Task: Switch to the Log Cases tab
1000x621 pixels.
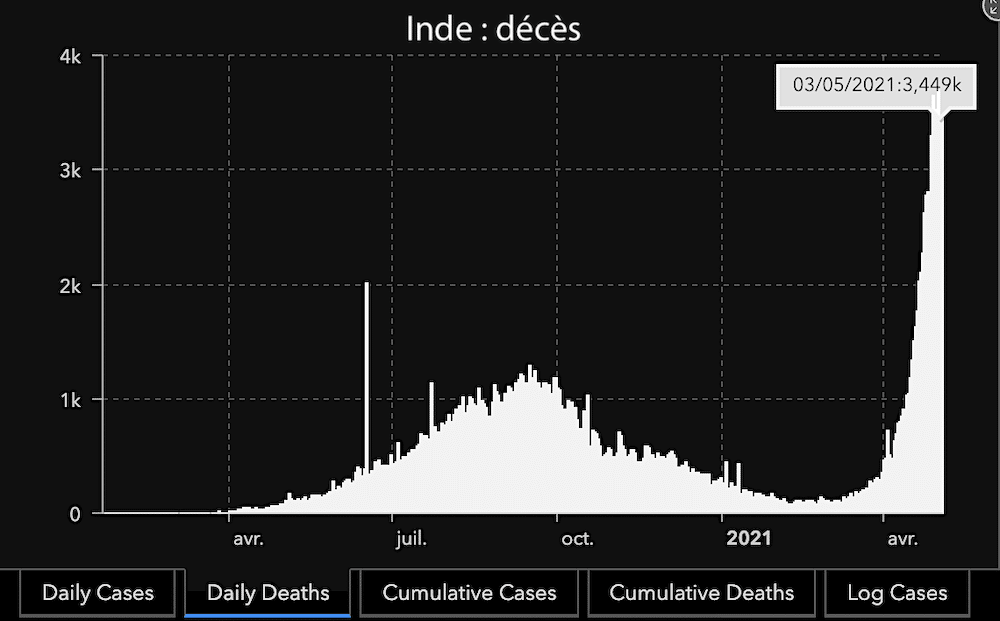Action: point(897,593)
